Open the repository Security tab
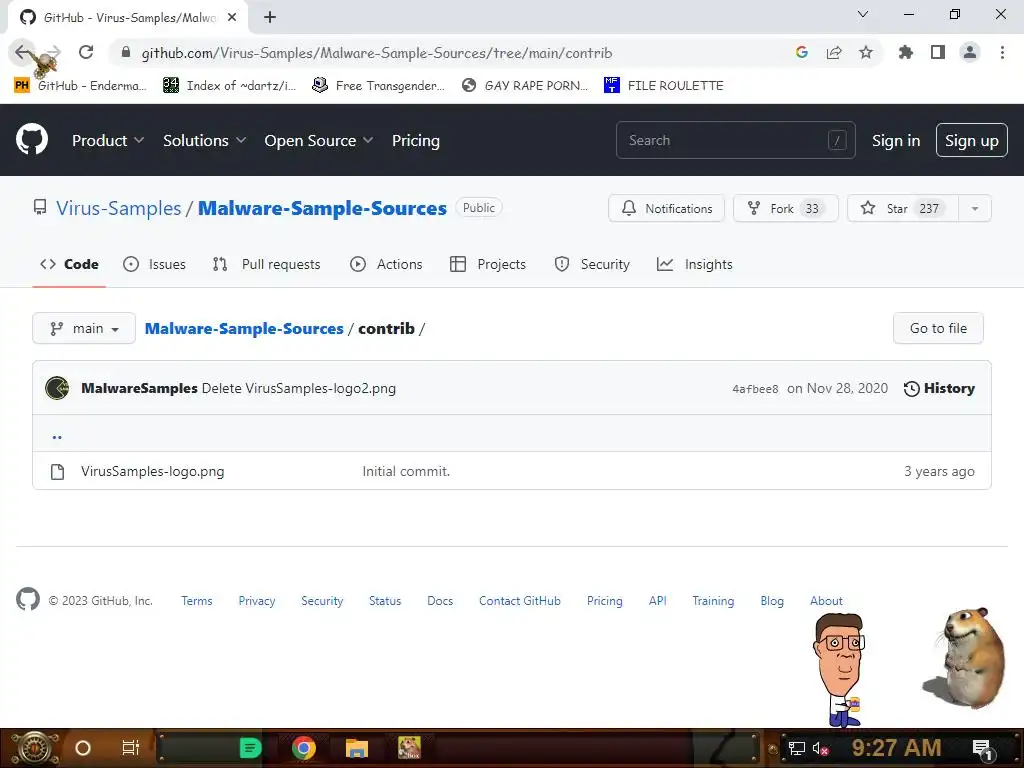Viewport: 1024px width, 768px height. pyautogui.click(x=592, y=264)
